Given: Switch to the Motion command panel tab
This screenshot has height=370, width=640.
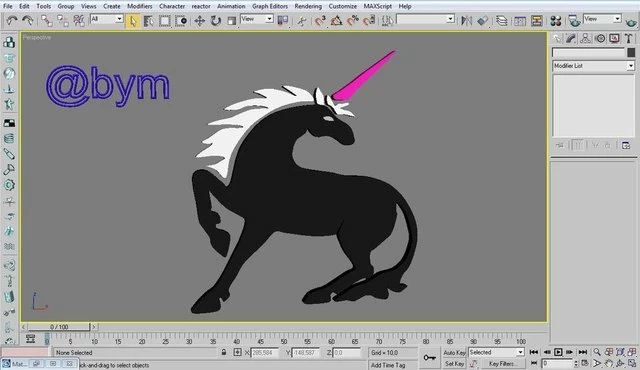Looking at the screenshot, I should click(600, 38).
